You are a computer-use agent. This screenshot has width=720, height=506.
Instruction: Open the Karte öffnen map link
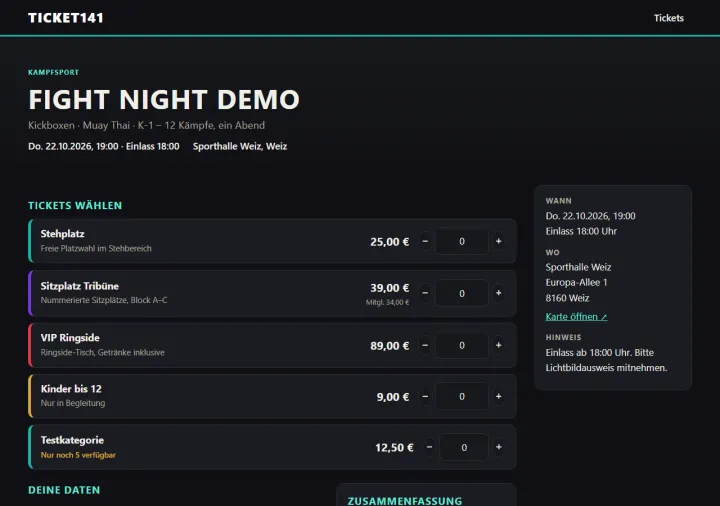(x=576, y=316)
